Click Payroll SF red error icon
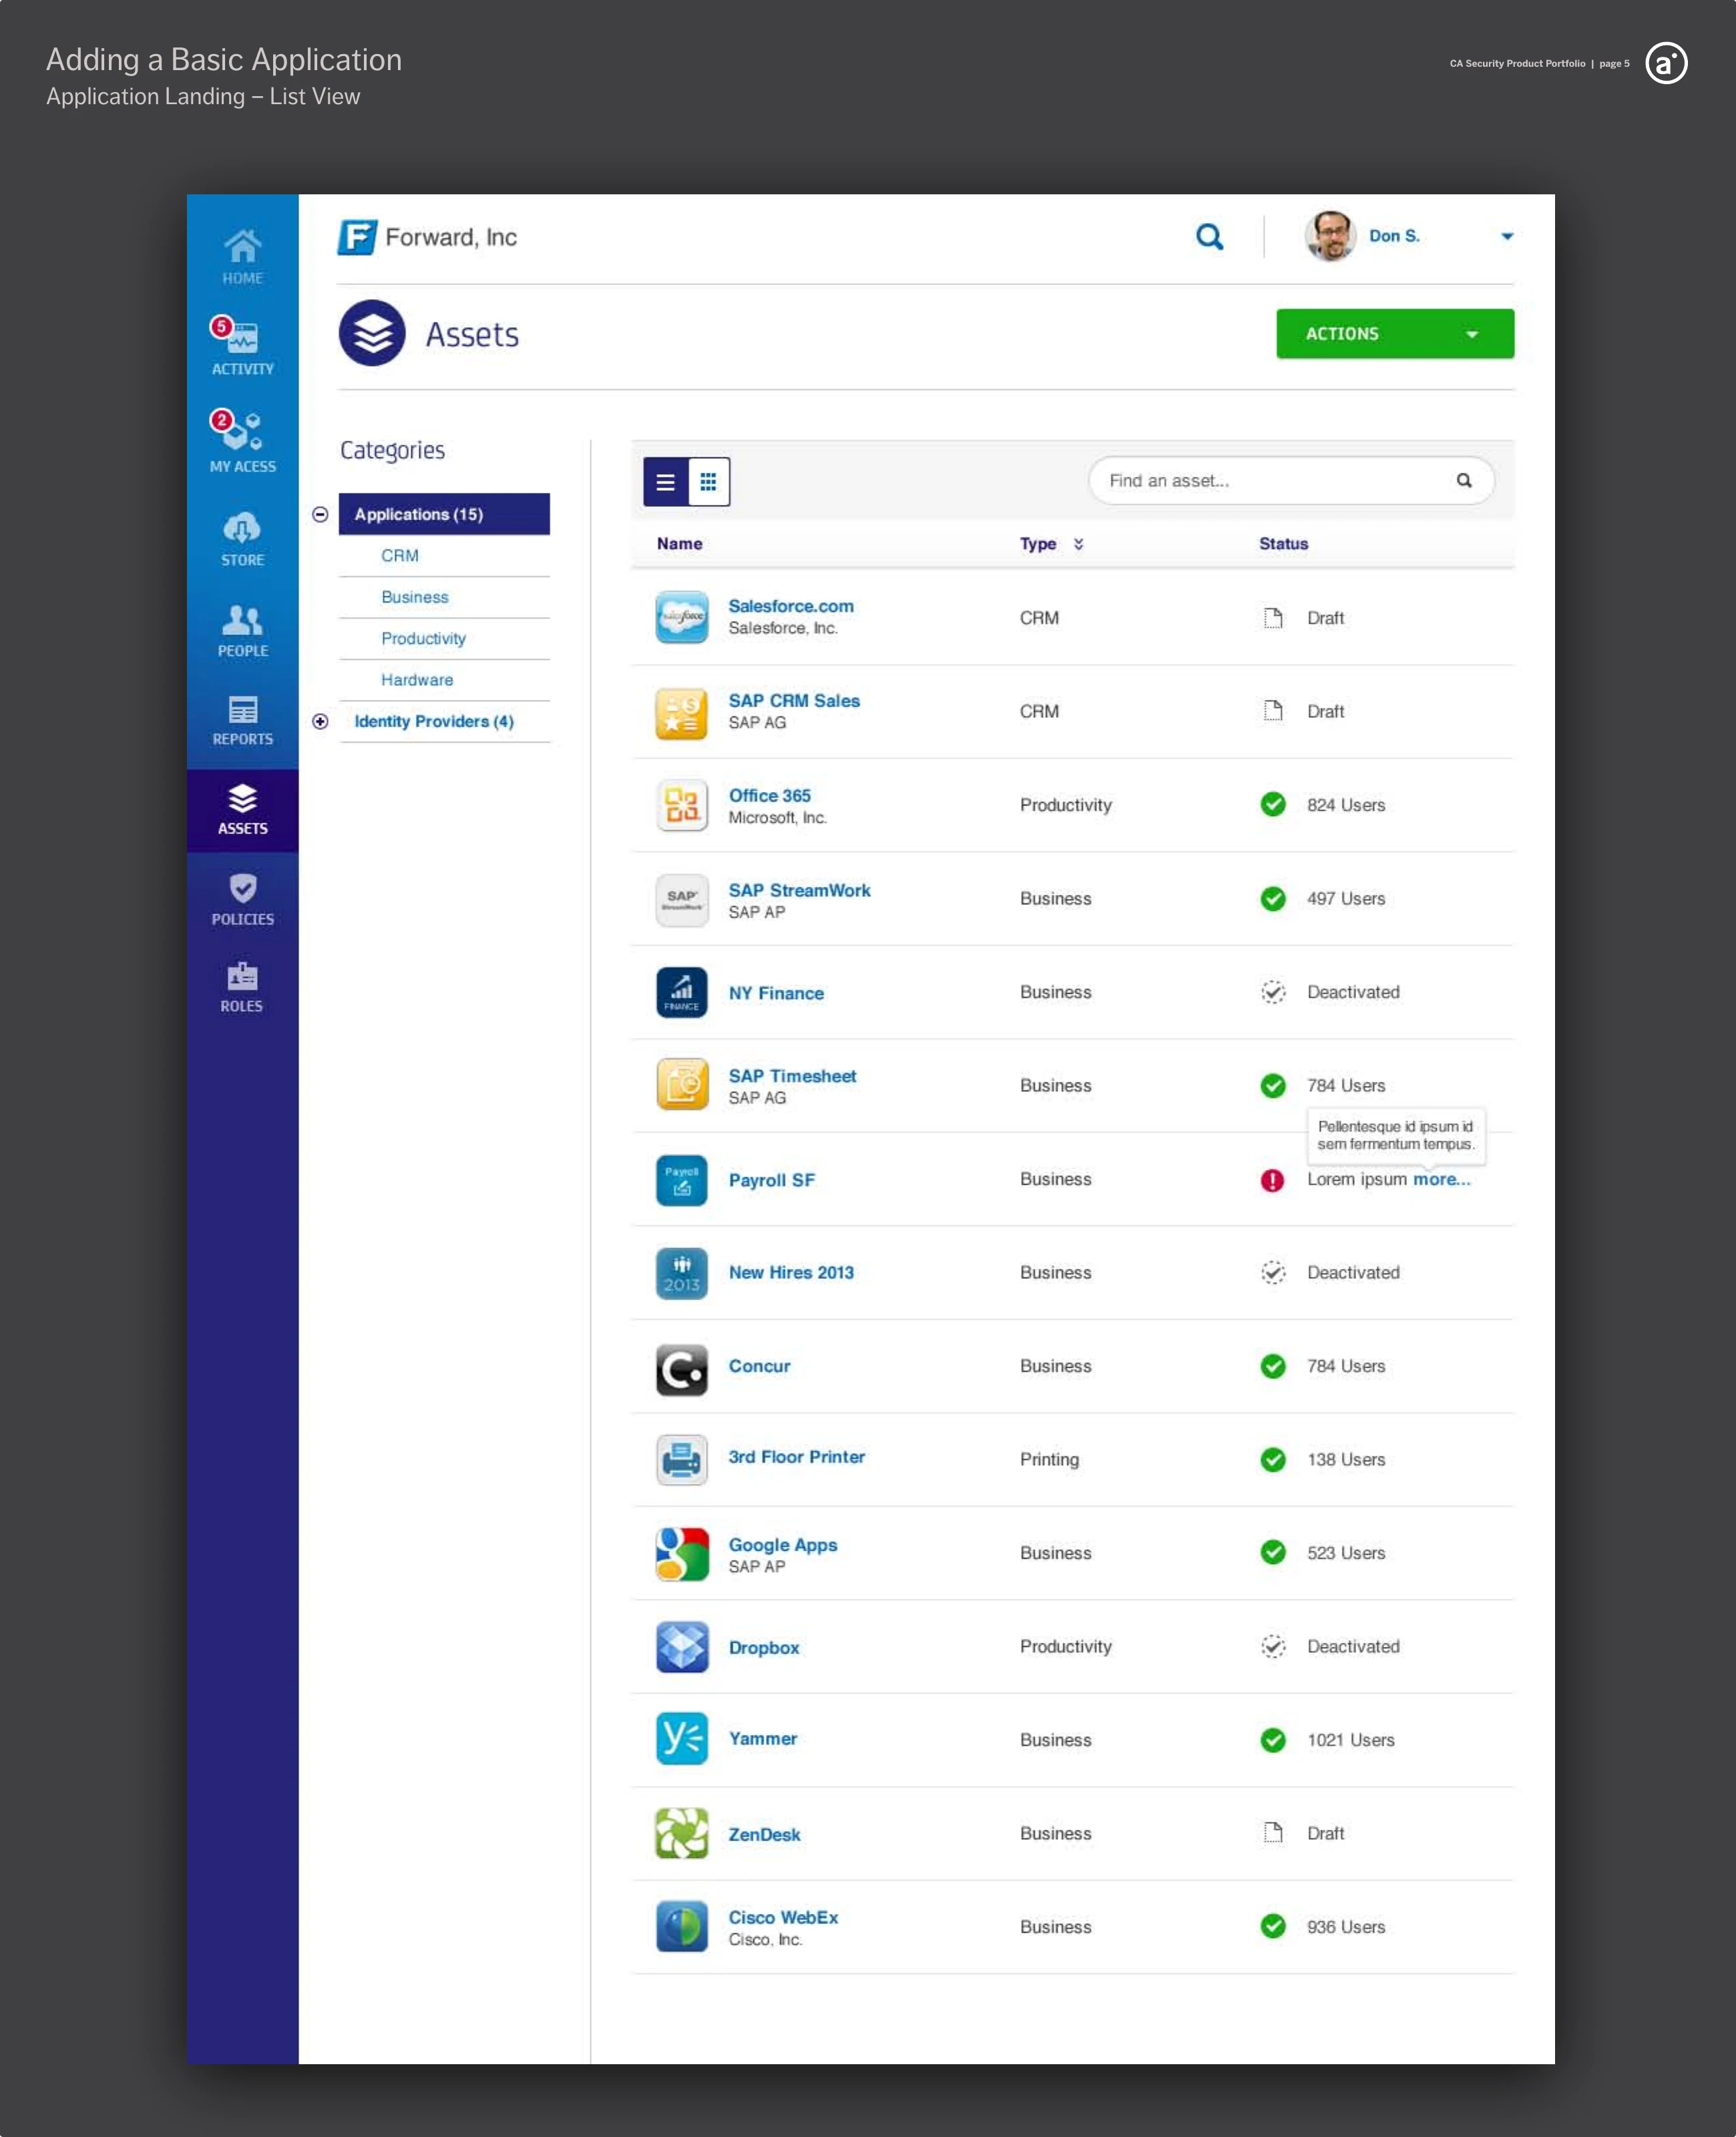The height and width of the screenshot is (2137, 1736). pyautogui.click(x=1271, y=1180)
